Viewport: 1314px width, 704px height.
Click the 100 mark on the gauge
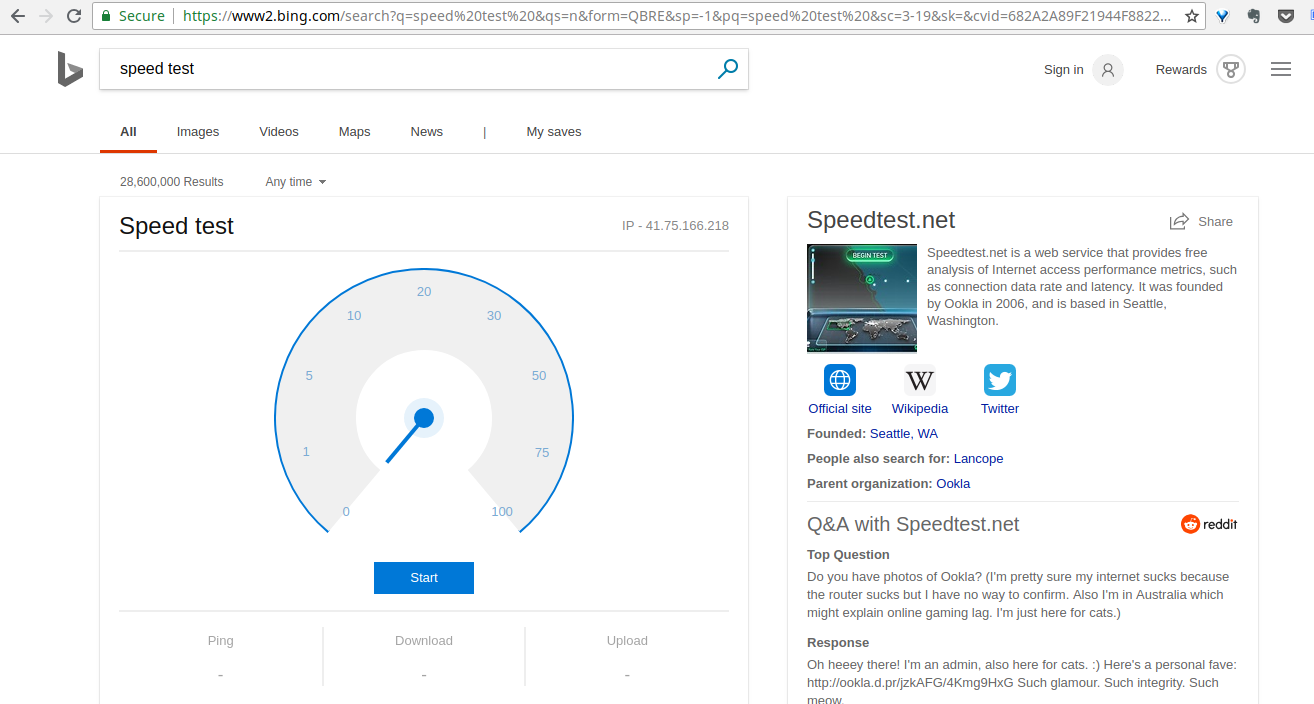[502, 512]
